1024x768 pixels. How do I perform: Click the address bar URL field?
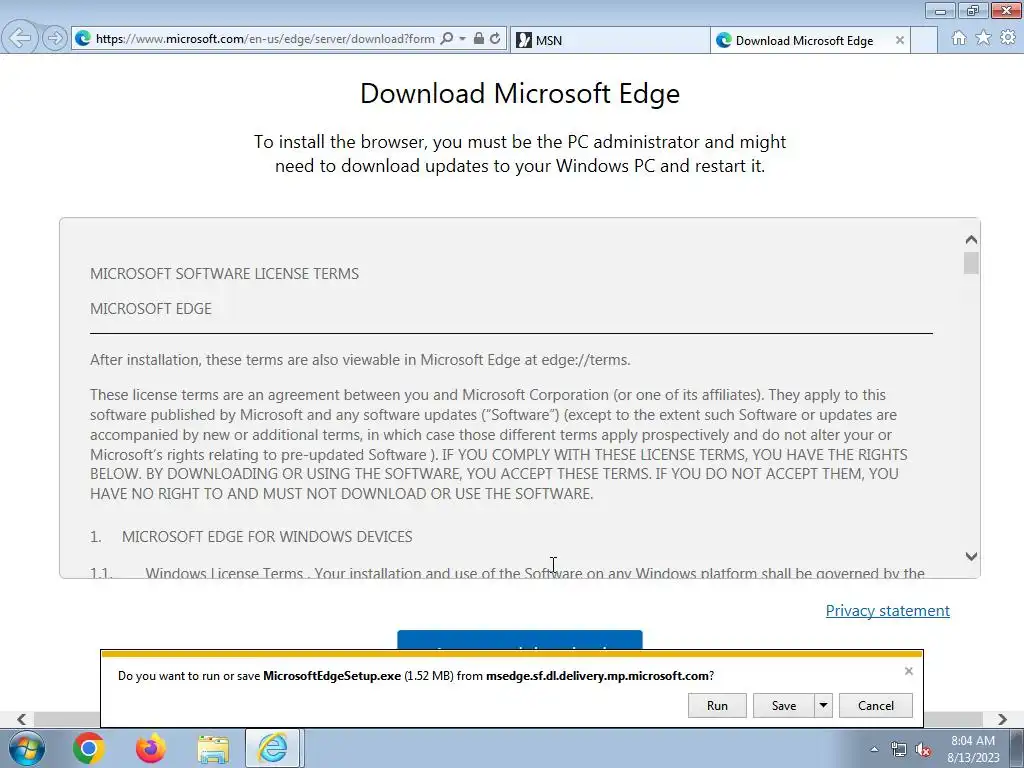(264, 39)
